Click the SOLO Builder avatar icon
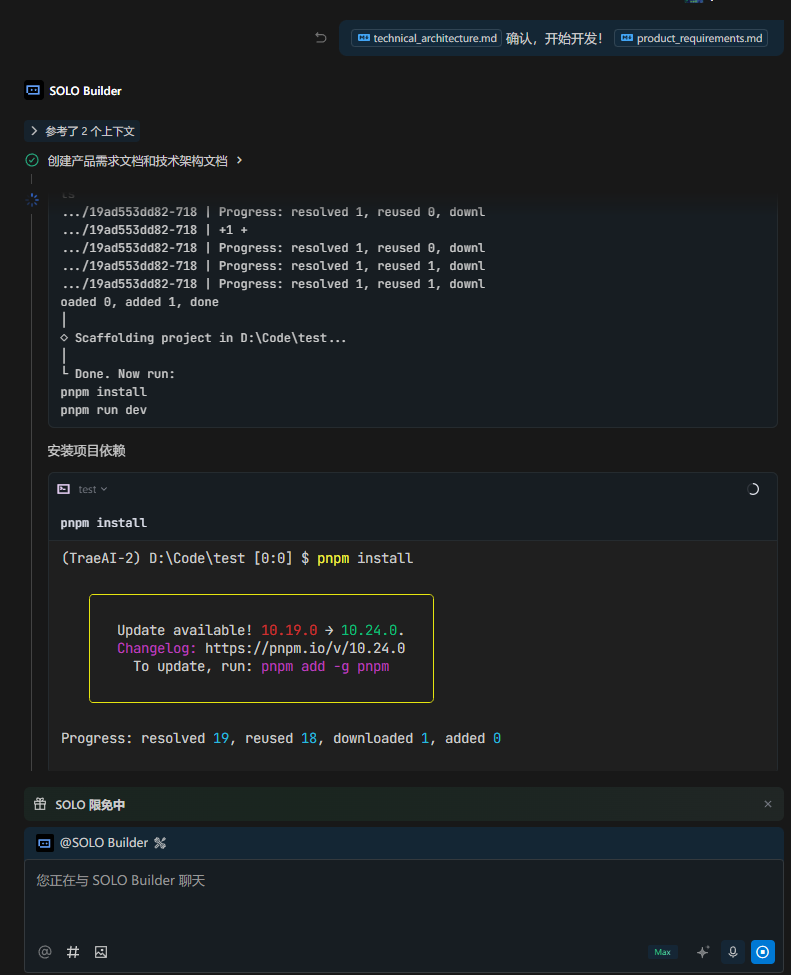This screenshot has width=791, height=975. [33, 91]
